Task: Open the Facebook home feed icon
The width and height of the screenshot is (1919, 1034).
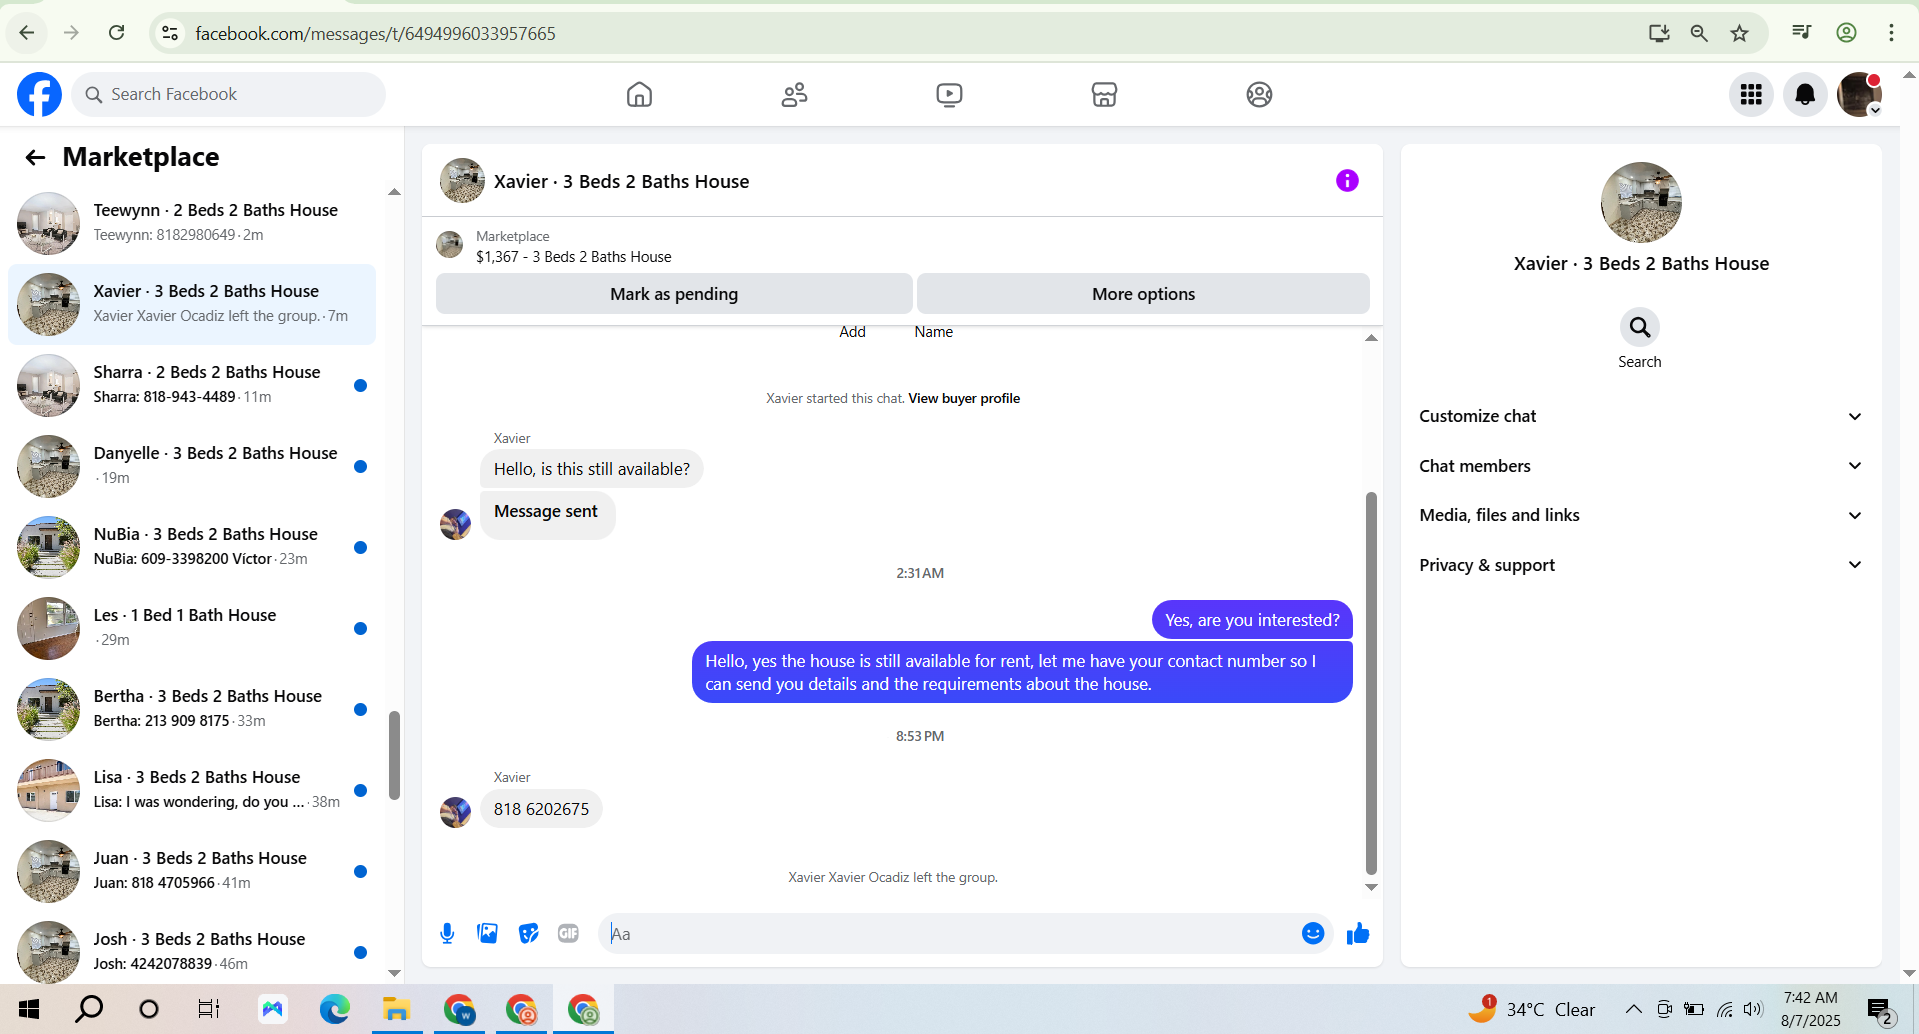Action: pos(639,95)
